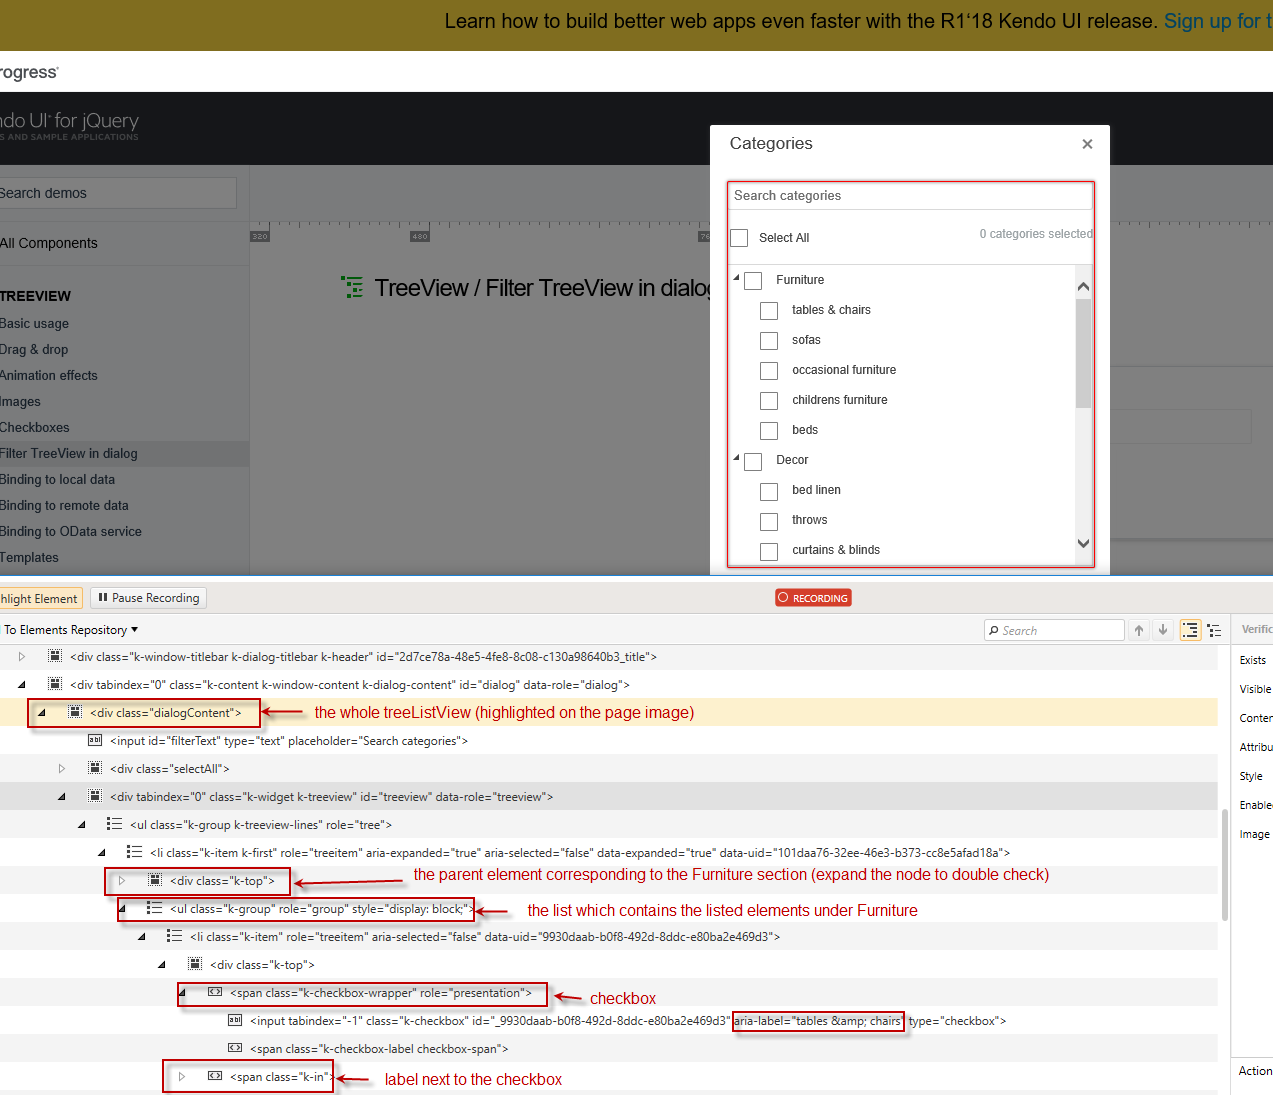Viewport: 1273px width, 1095px height.
Task: Open Checkboxes demo in TreeView sidebar
Action: click(35, 427)
